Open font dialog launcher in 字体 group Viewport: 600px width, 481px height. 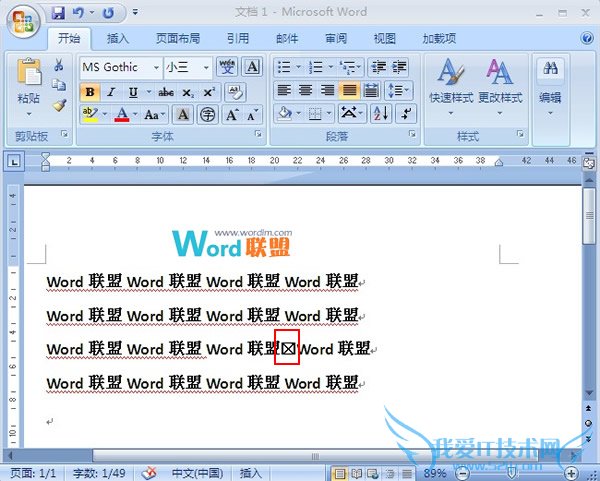(x=258, y=134)
